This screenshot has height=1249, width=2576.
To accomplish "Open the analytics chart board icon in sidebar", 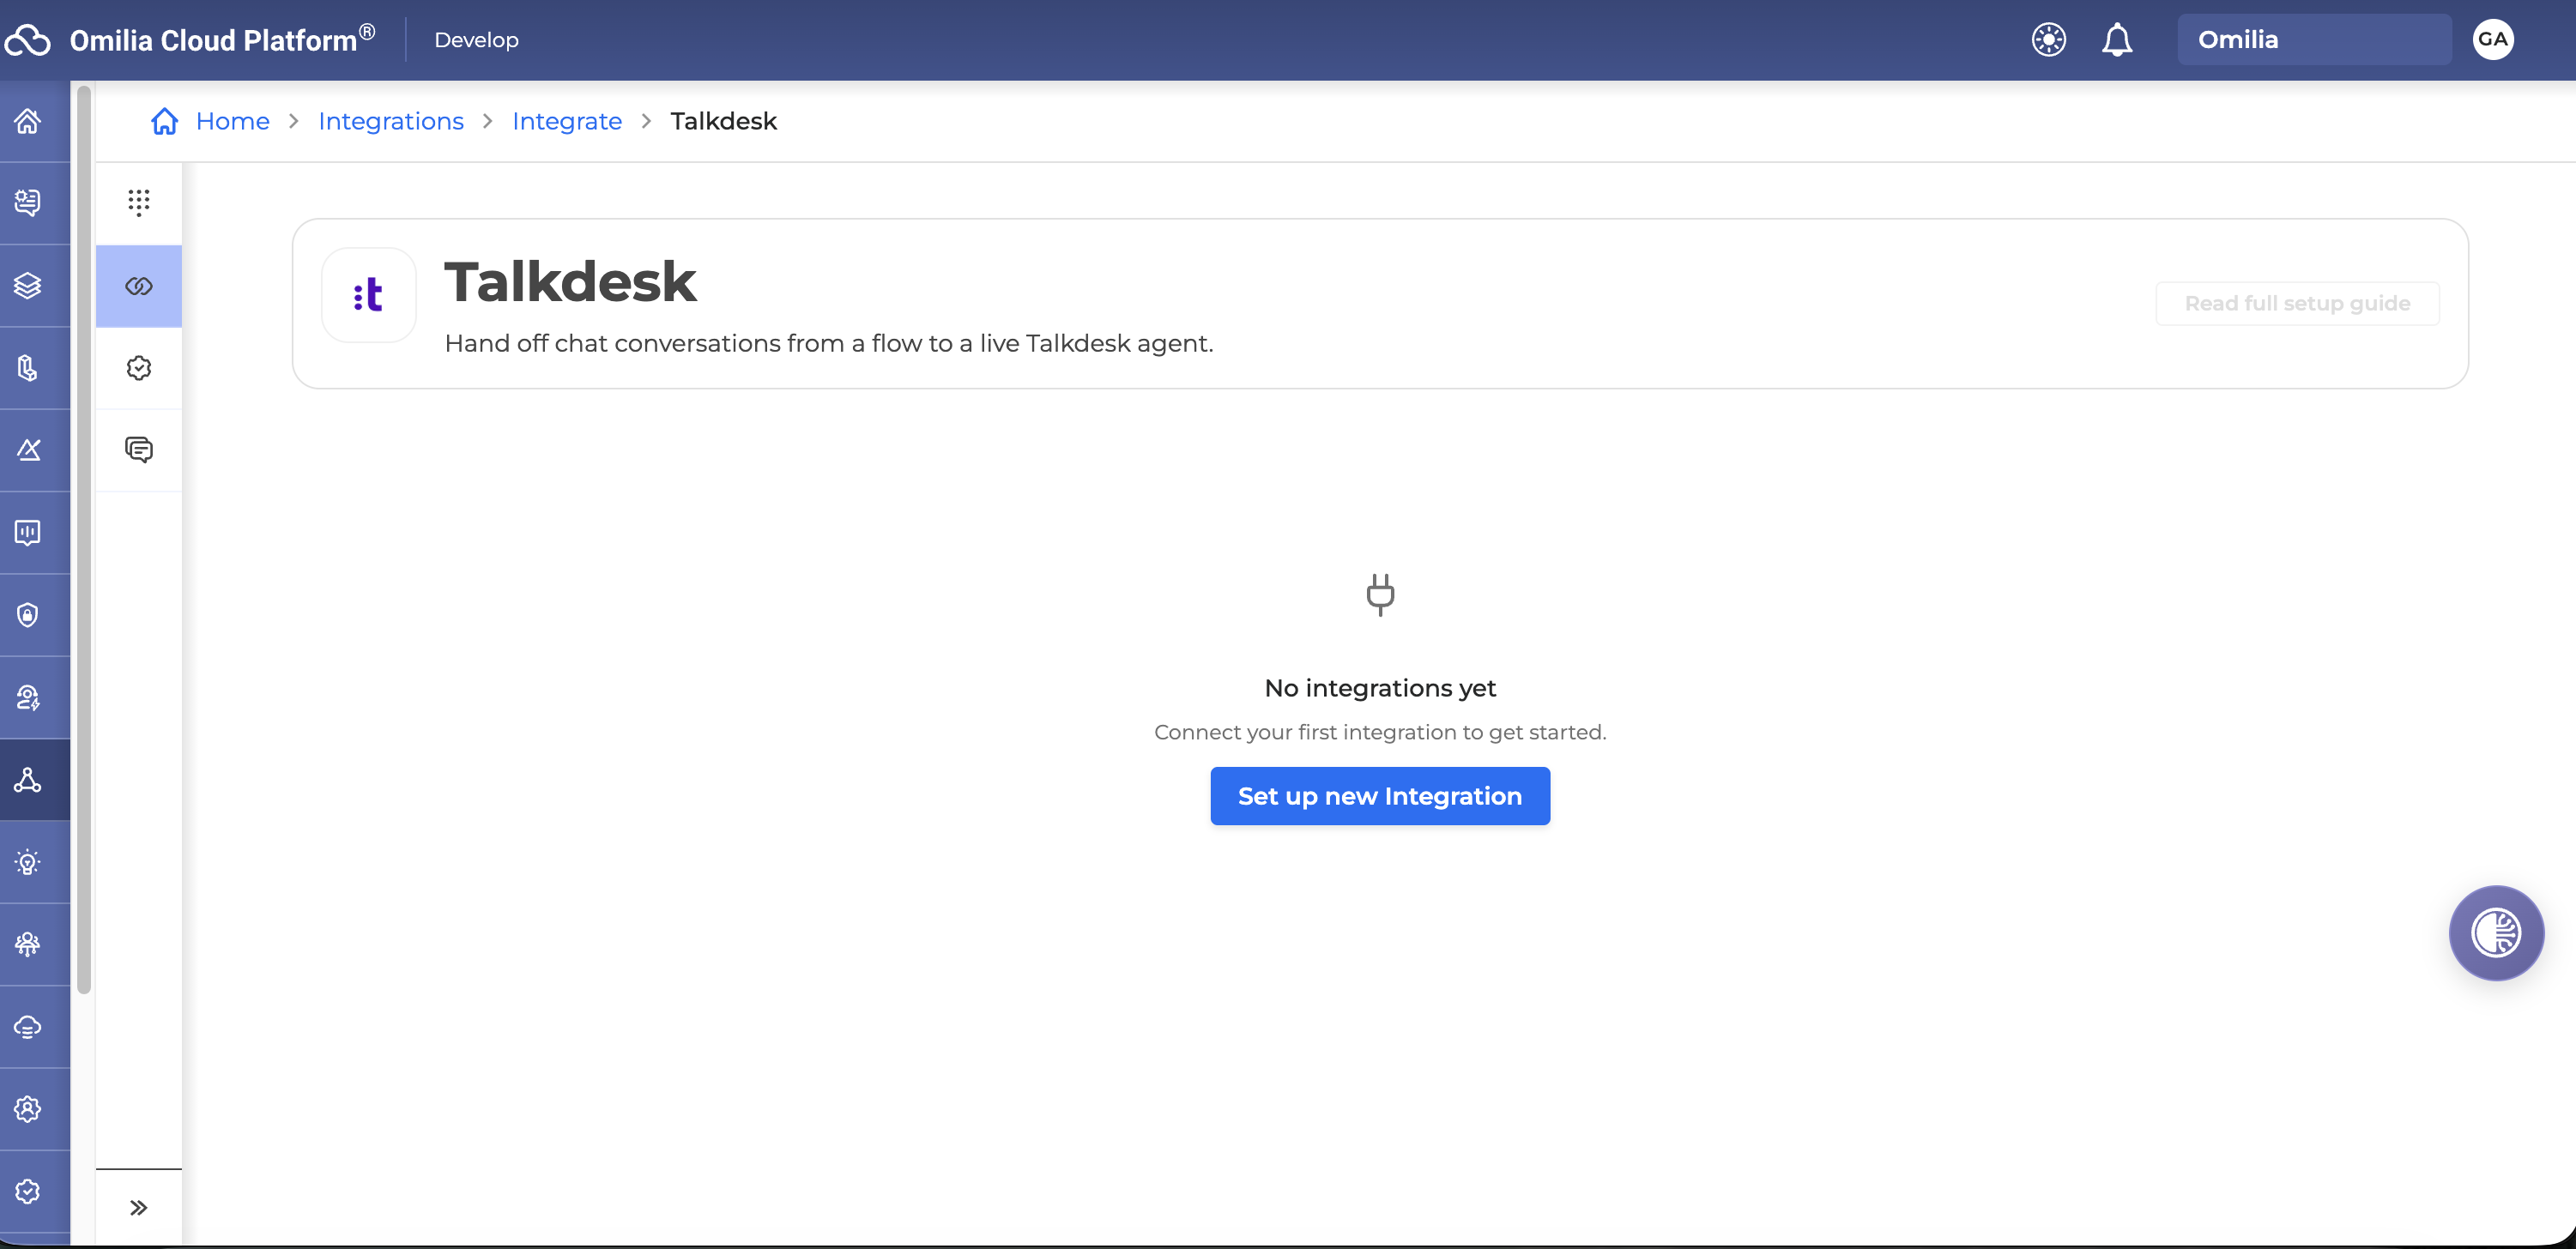I will 28,533.
